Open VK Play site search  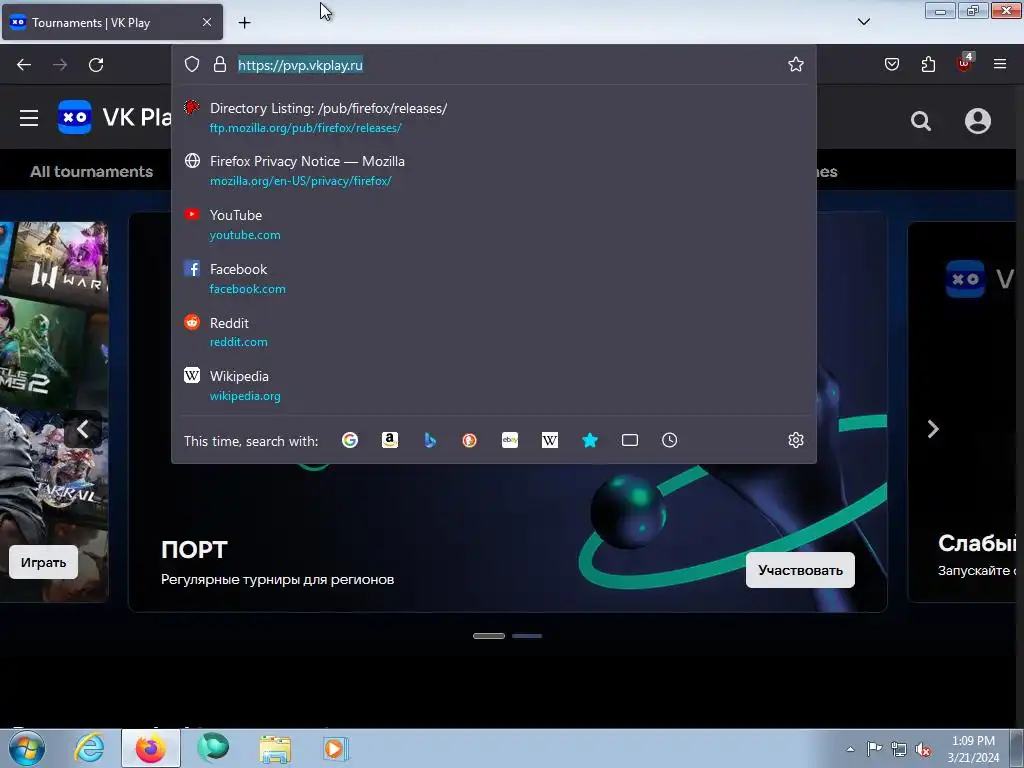[921, 121]
